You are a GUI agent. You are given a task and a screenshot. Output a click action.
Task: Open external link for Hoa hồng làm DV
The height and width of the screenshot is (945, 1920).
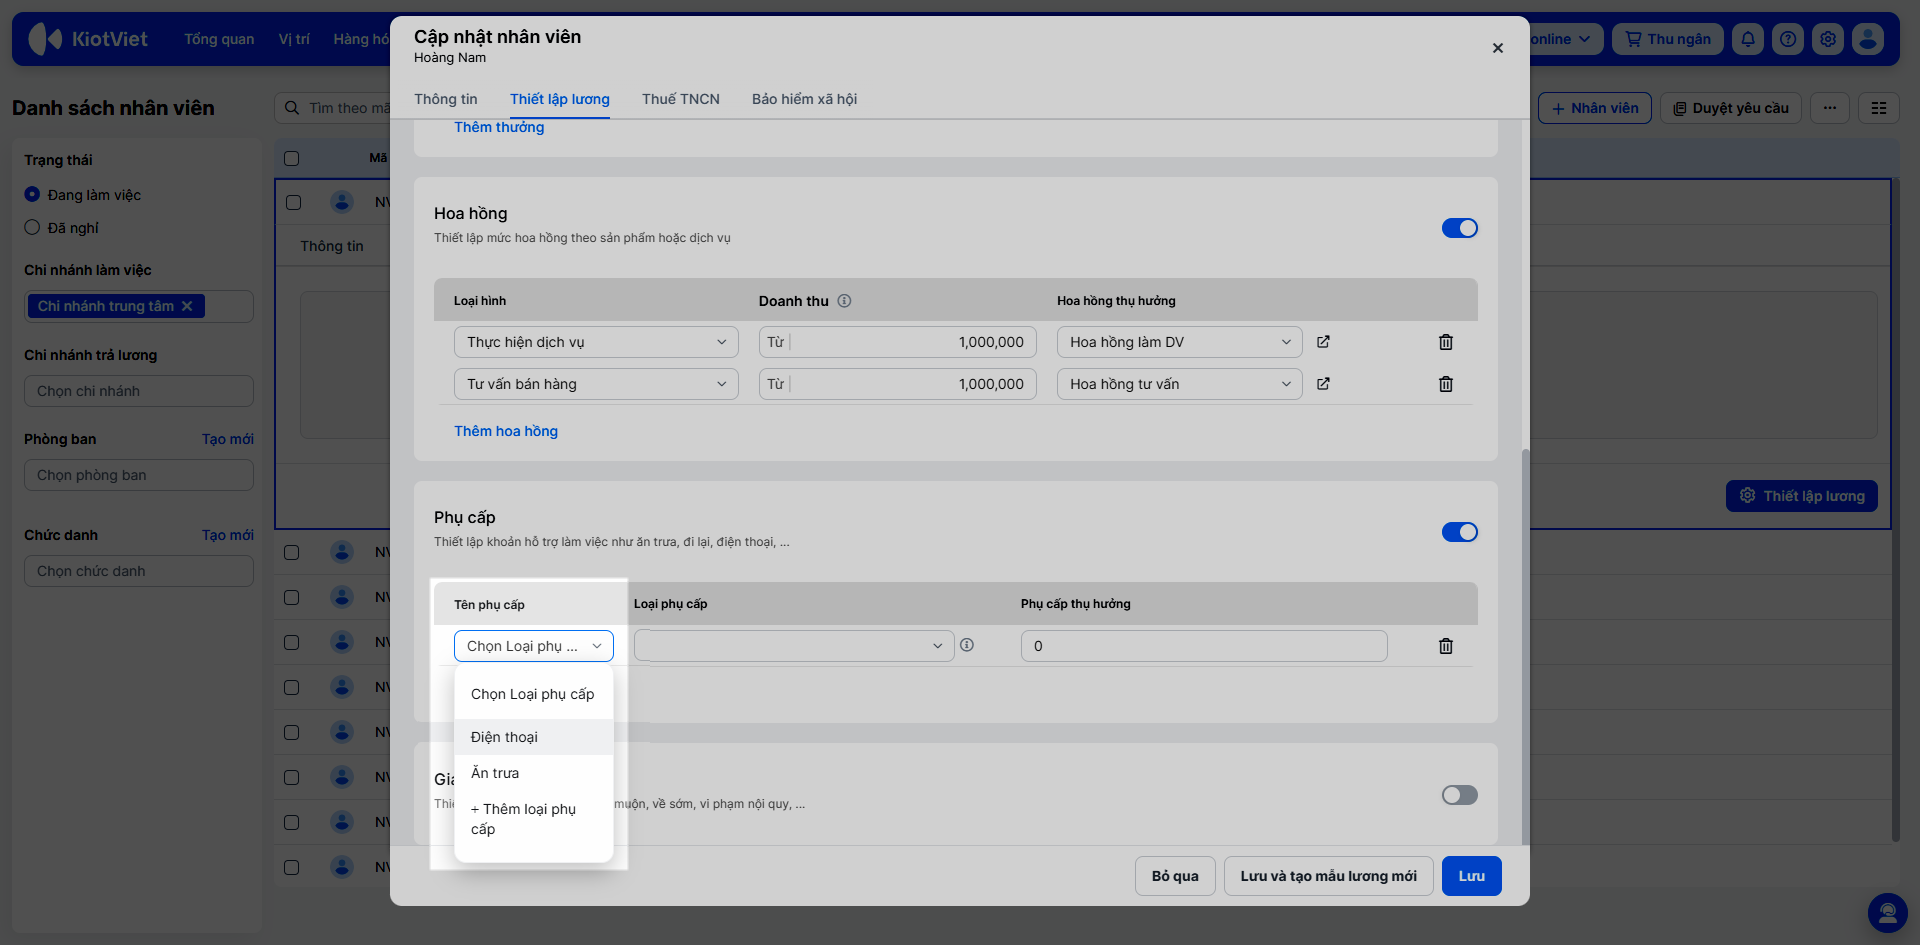[1323, 342]
